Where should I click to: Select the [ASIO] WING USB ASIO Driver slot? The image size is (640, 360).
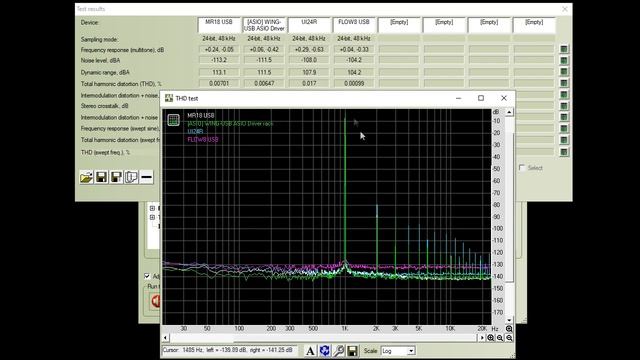coord(264,25)
